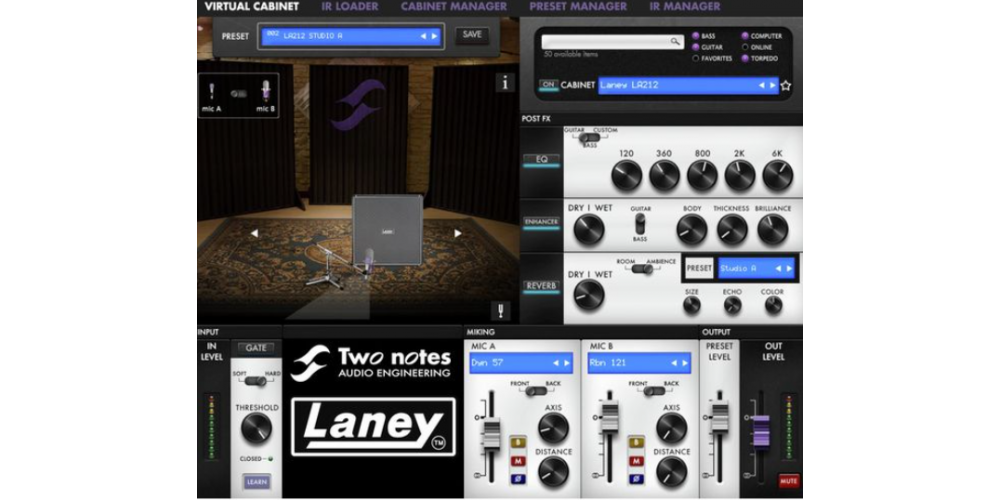This screenshot has width=1000, height=500.
Task: Open the PRESET MANAGER tab
Action: click(578, 7)
